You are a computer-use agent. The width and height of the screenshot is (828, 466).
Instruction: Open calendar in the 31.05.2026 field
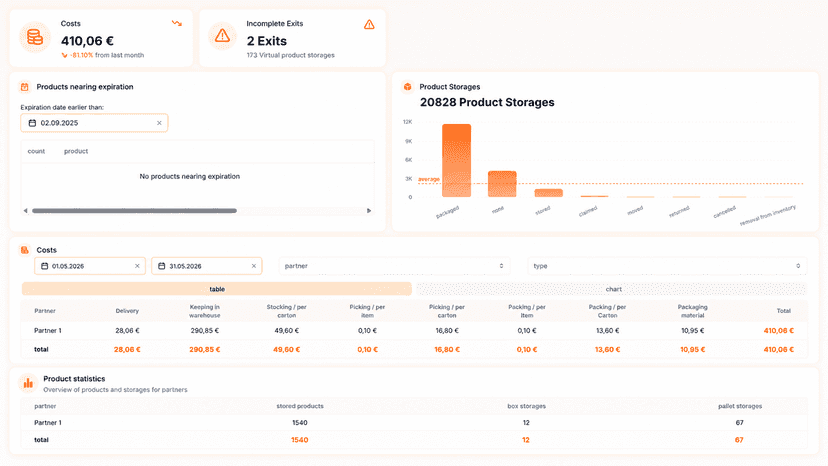click(162, 266)
